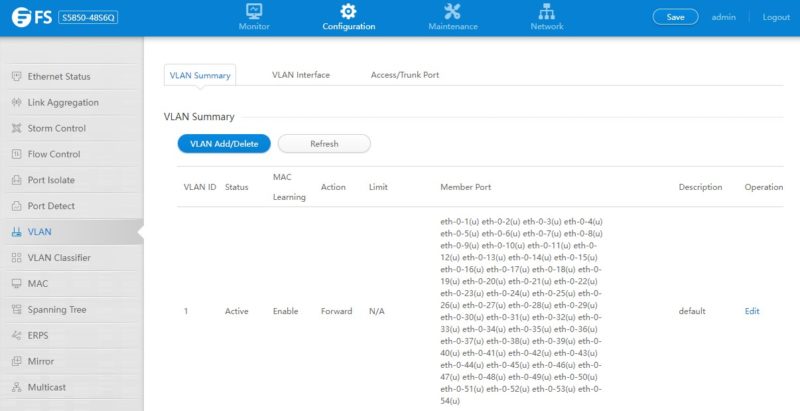
Task: Click the Storm Control sidebar icon
Action: tap(16, 129)
